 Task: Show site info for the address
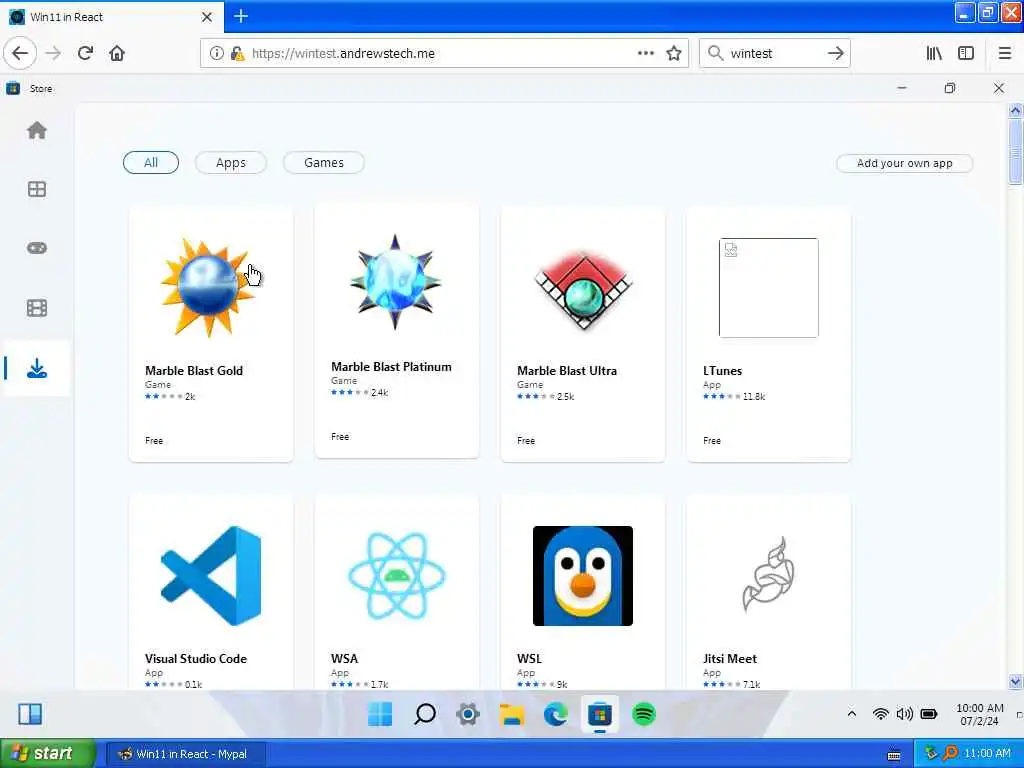216,54
